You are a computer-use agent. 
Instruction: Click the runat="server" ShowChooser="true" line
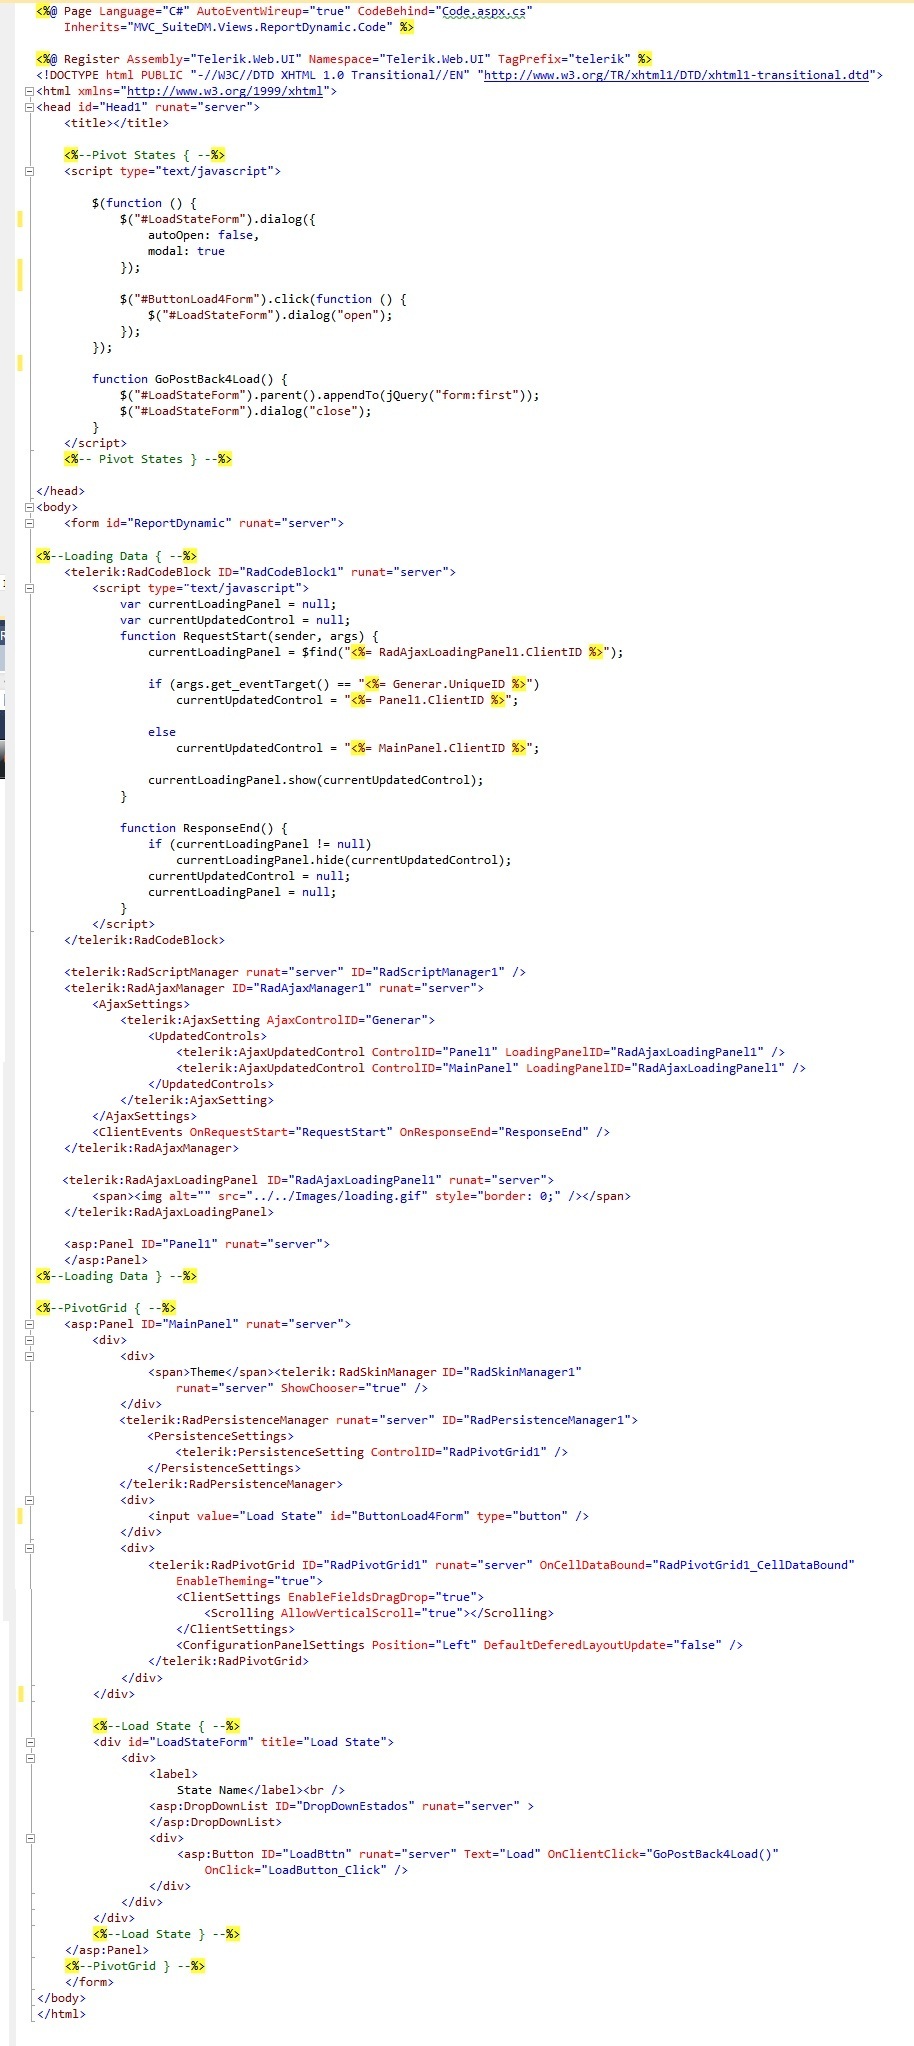[x=302, y=1388]
